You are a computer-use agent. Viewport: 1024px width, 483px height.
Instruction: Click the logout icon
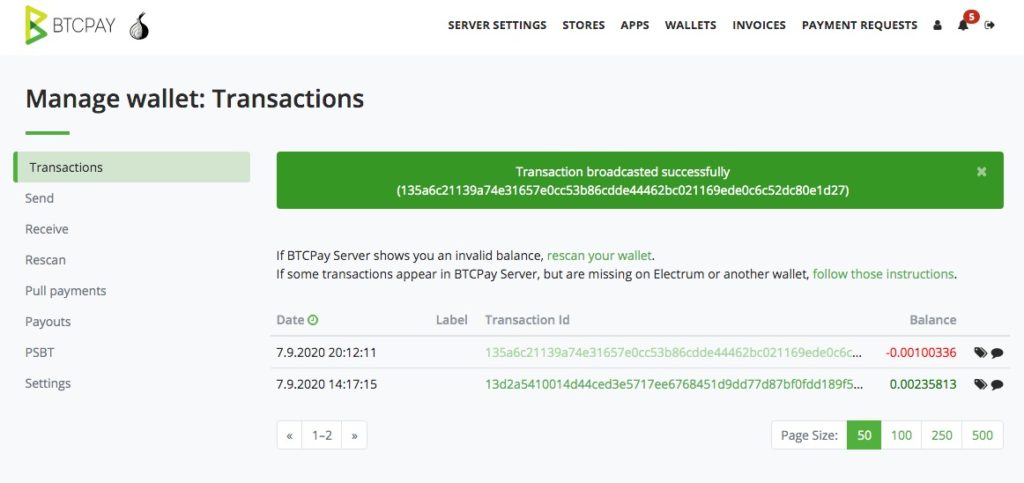tap(990, 25)
